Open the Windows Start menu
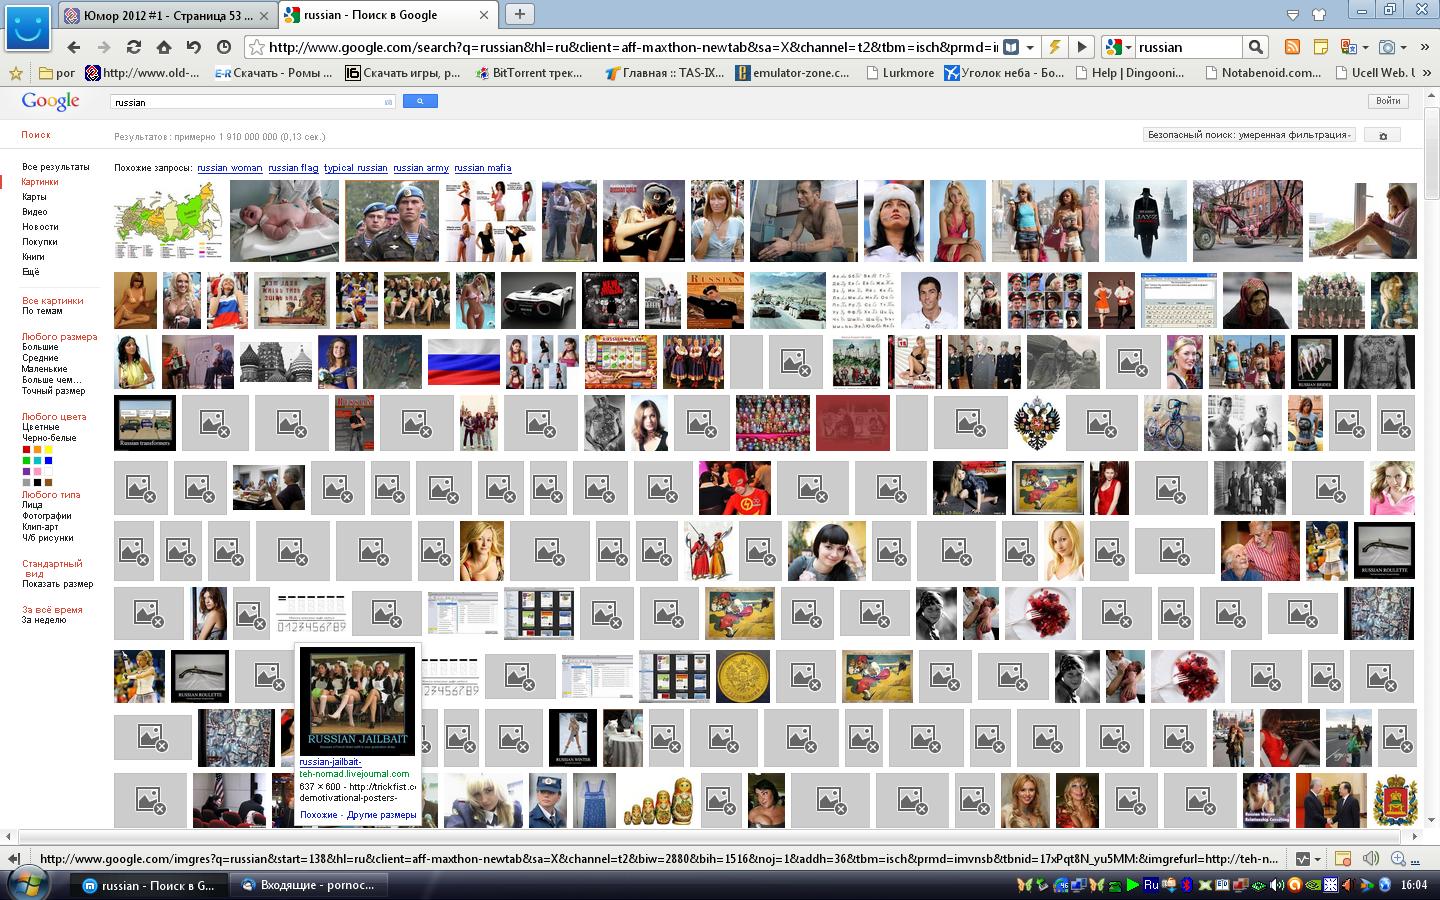The image size is (1440, 900). (x=26, y=885)
